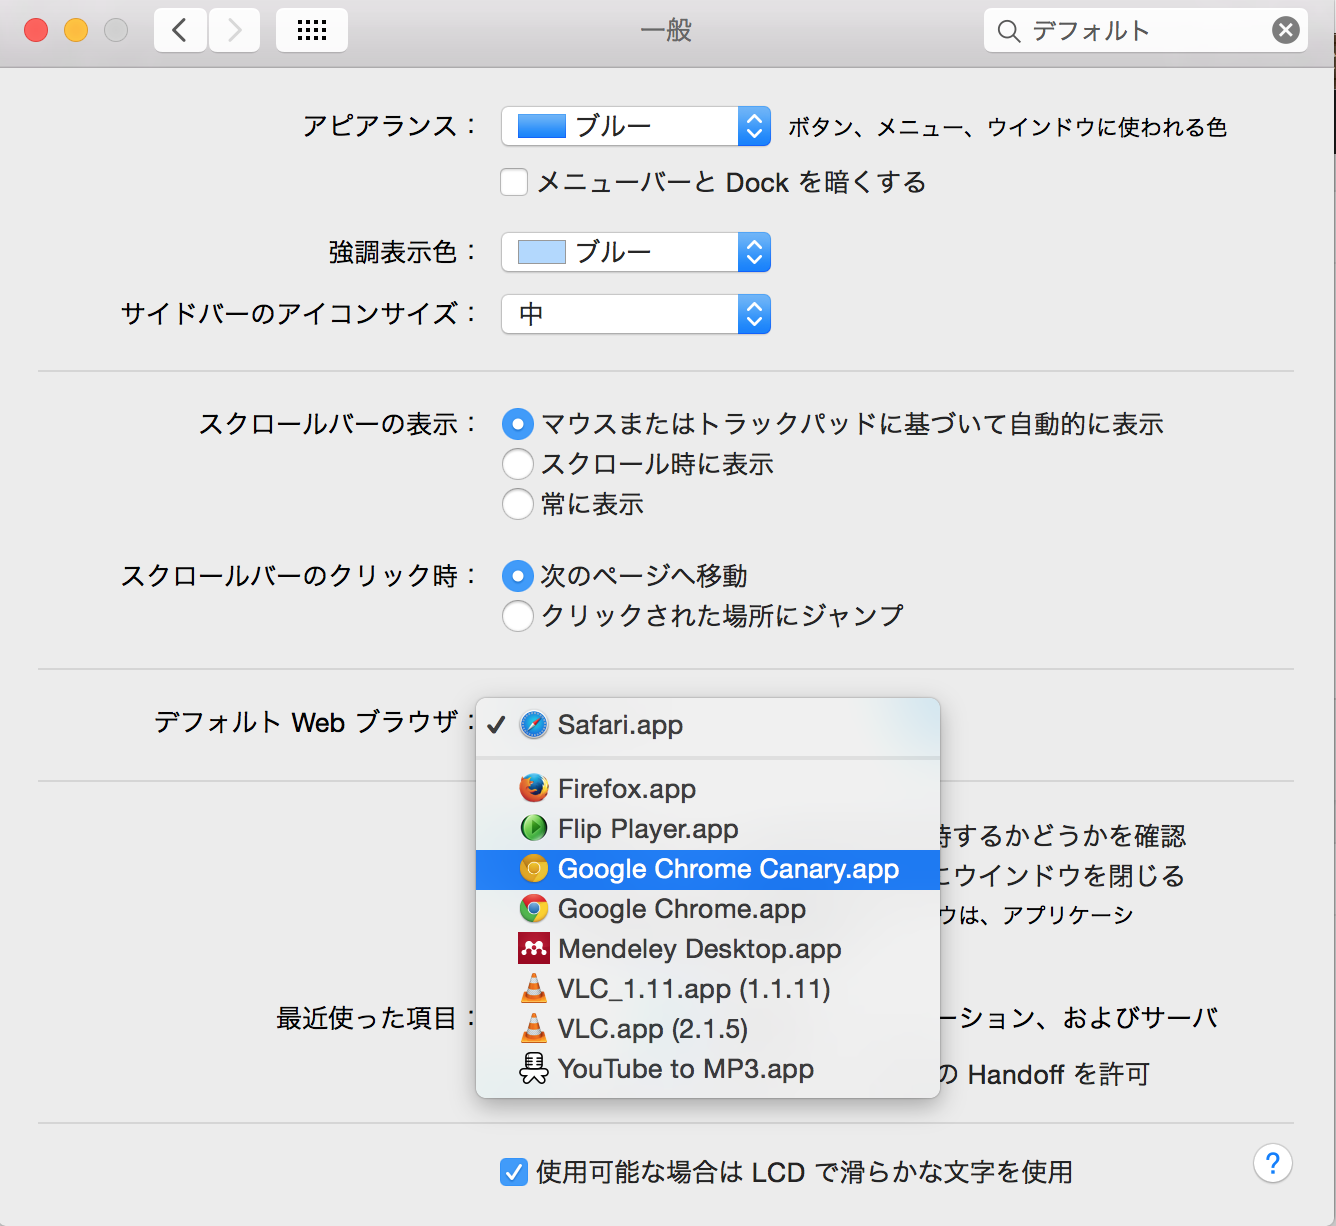Click the 一般 window title

pos(667,30)
